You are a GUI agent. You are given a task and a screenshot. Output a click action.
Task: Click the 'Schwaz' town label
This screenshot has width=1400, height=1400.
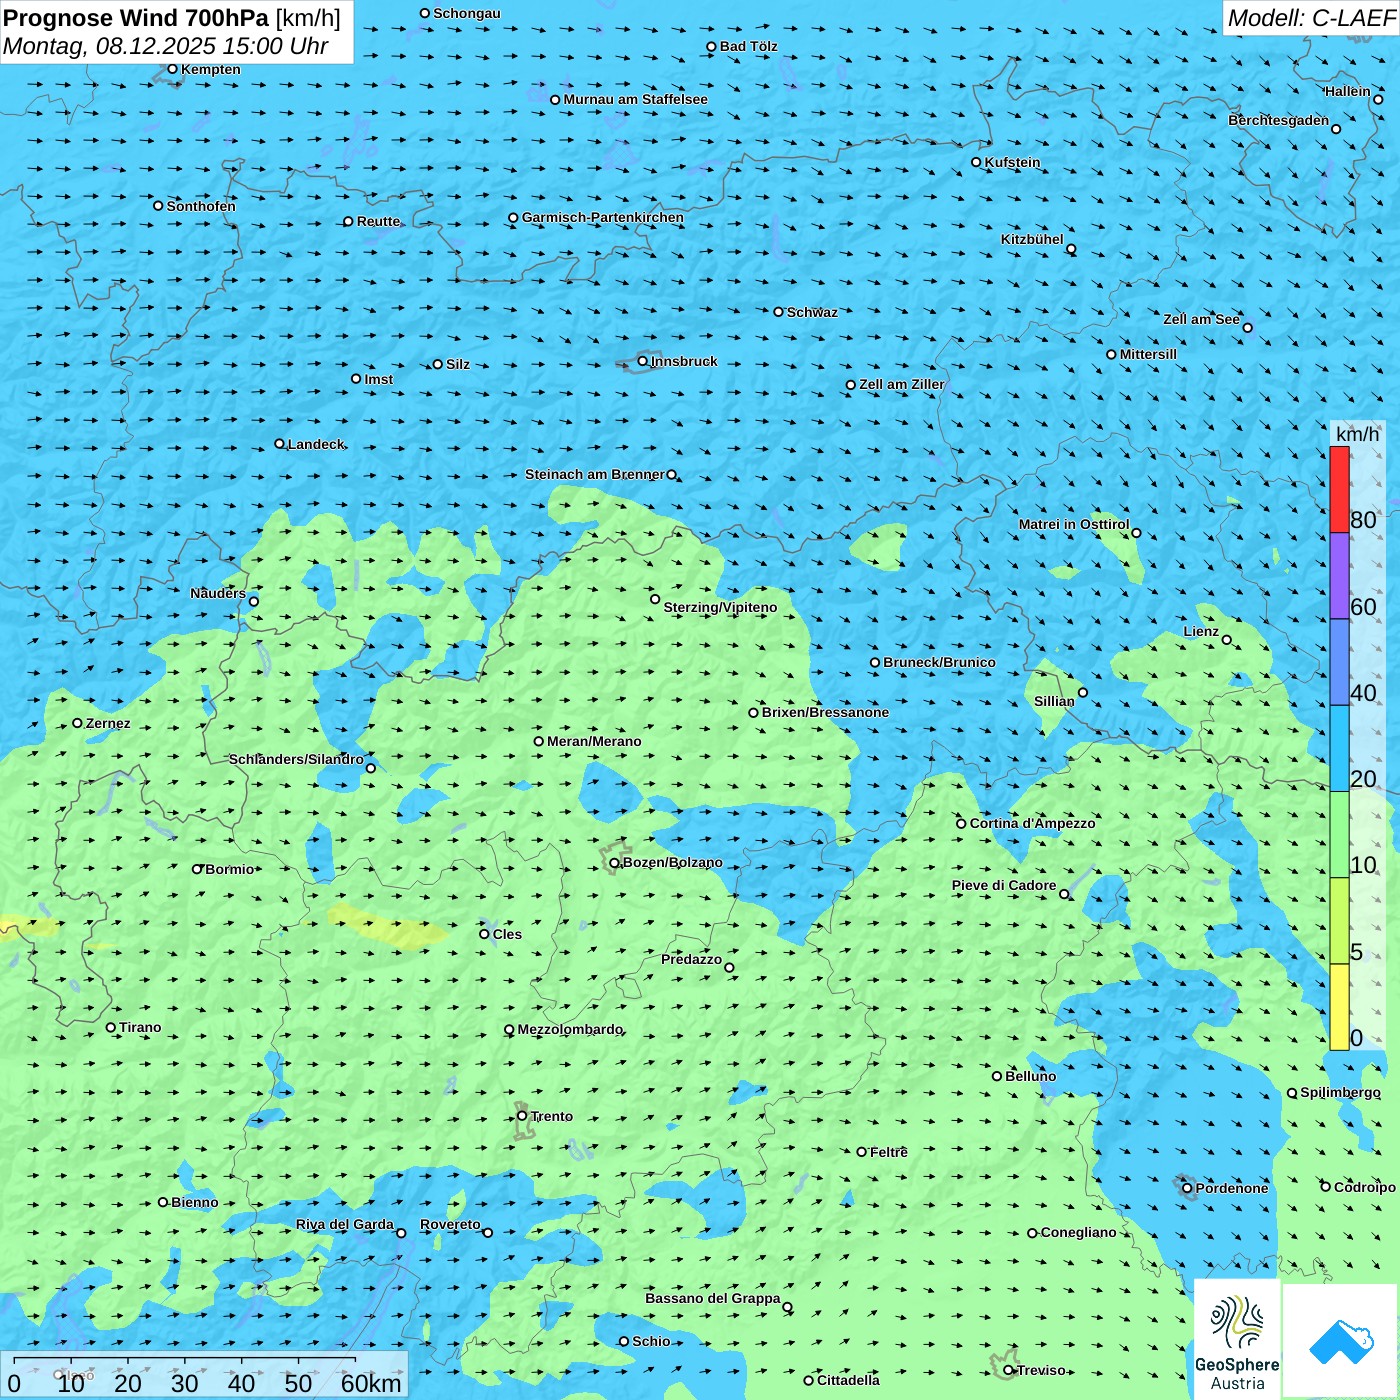(x=812, y=312)
